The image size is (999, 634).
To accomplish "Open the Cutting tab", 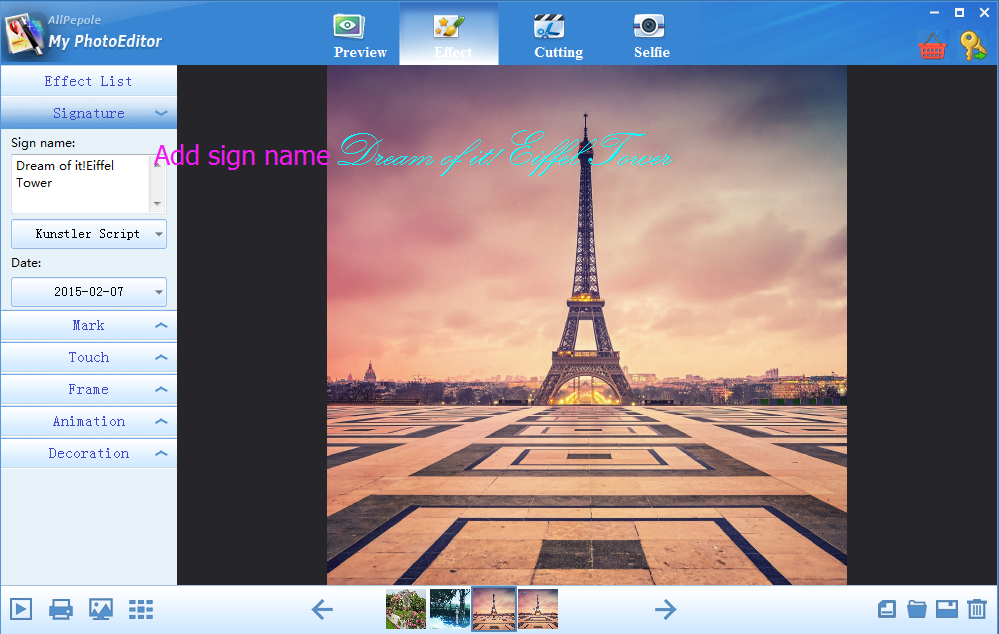I will 558,36.
